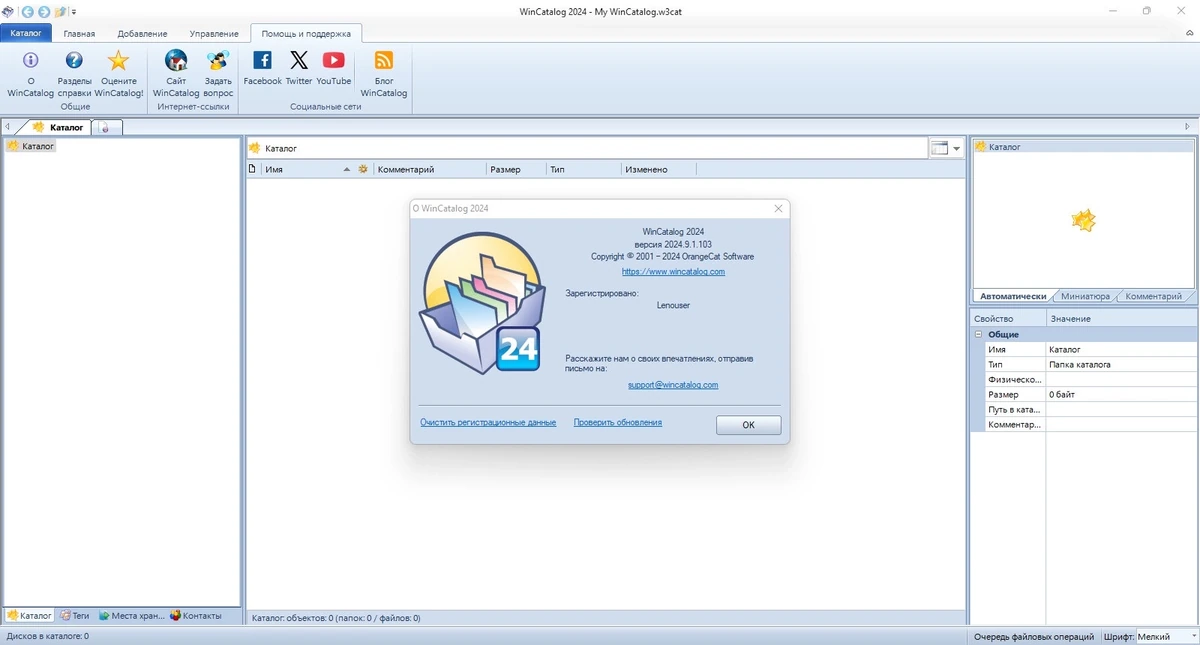Switch to Миниатюра preview tab
This screenshot has width=1200, height=645.
(1085, 296)
